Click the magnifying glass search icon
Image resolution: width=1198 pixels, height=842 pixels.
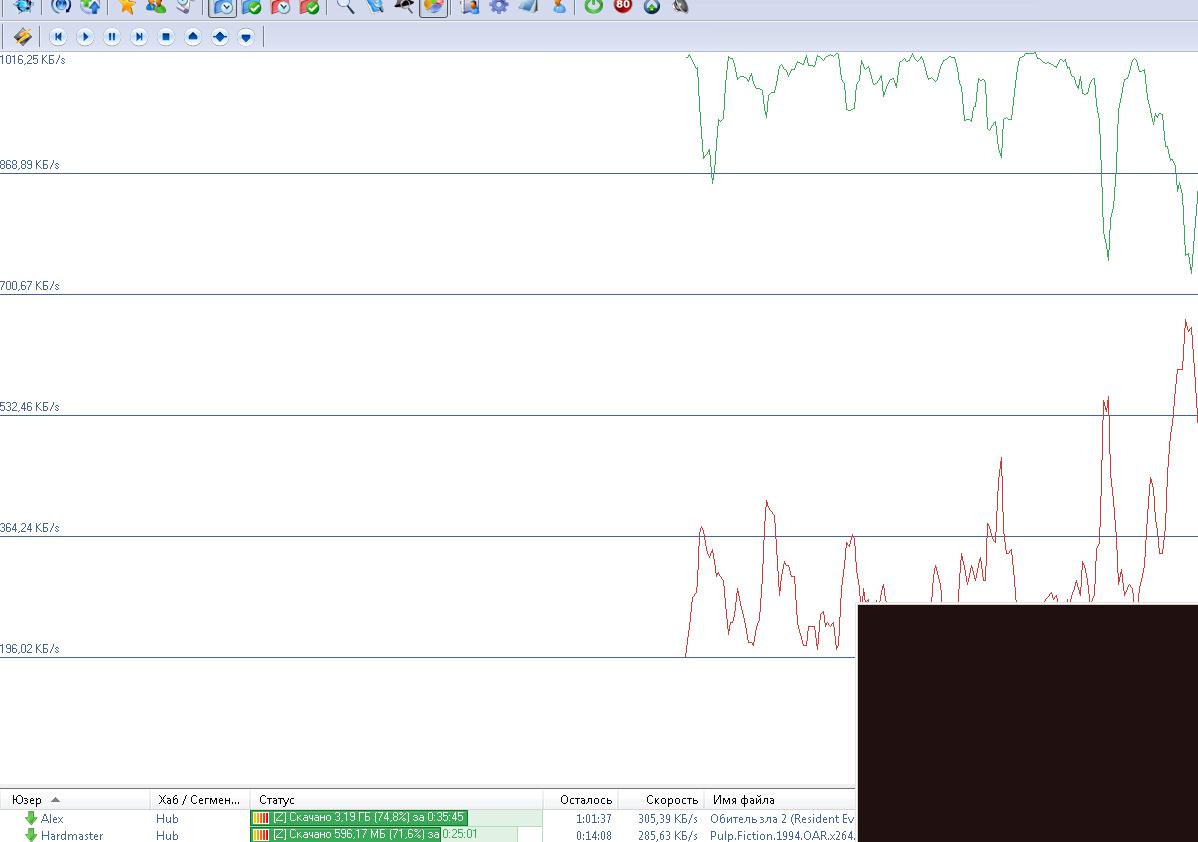[345, 6]
